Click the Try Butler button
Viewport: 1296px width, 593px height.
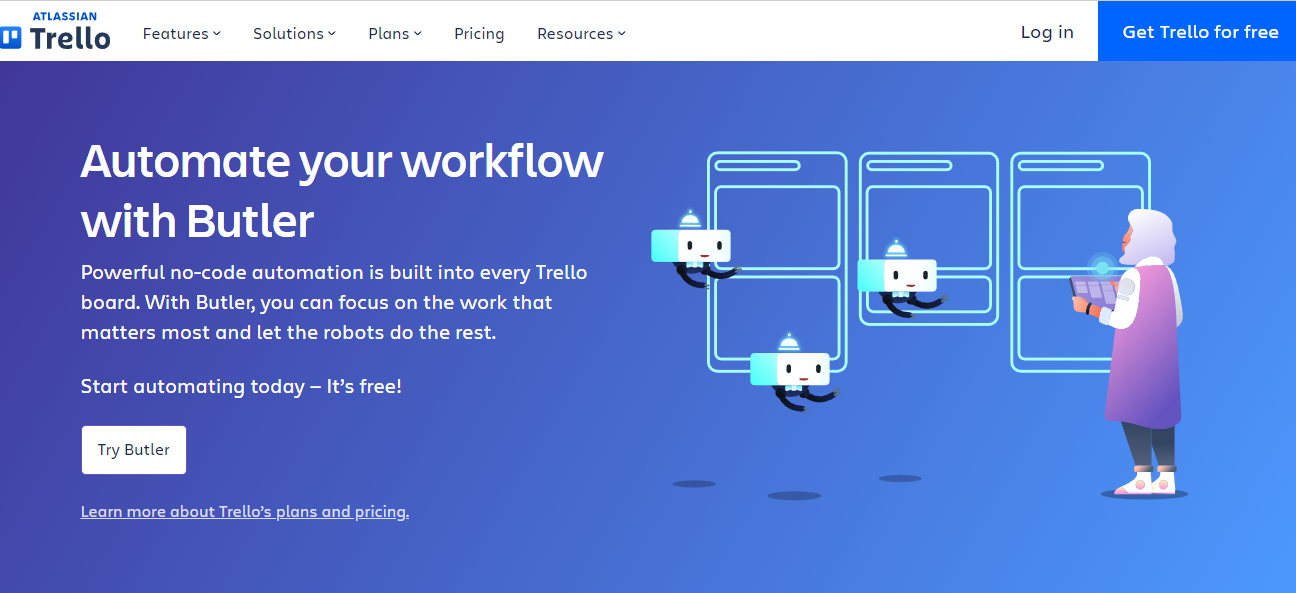(x=134, y=450)
